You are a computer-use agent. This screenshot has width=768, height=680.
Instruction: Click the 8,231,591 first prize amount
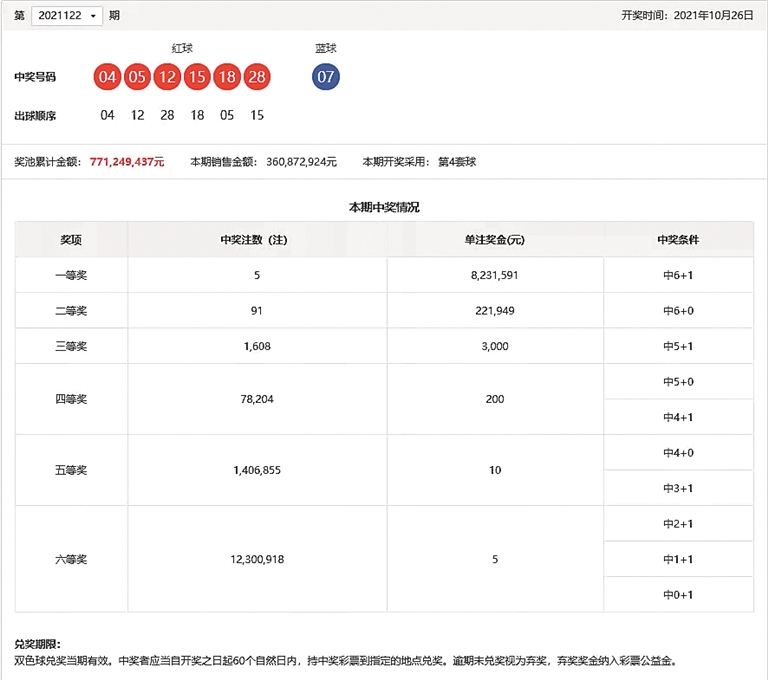(x=495, y=275)
